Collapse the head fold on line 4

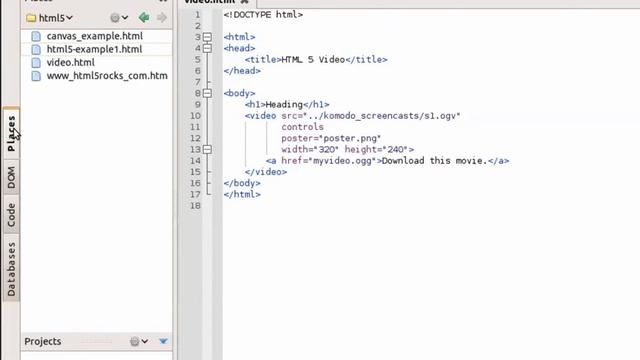click(207, 48)
